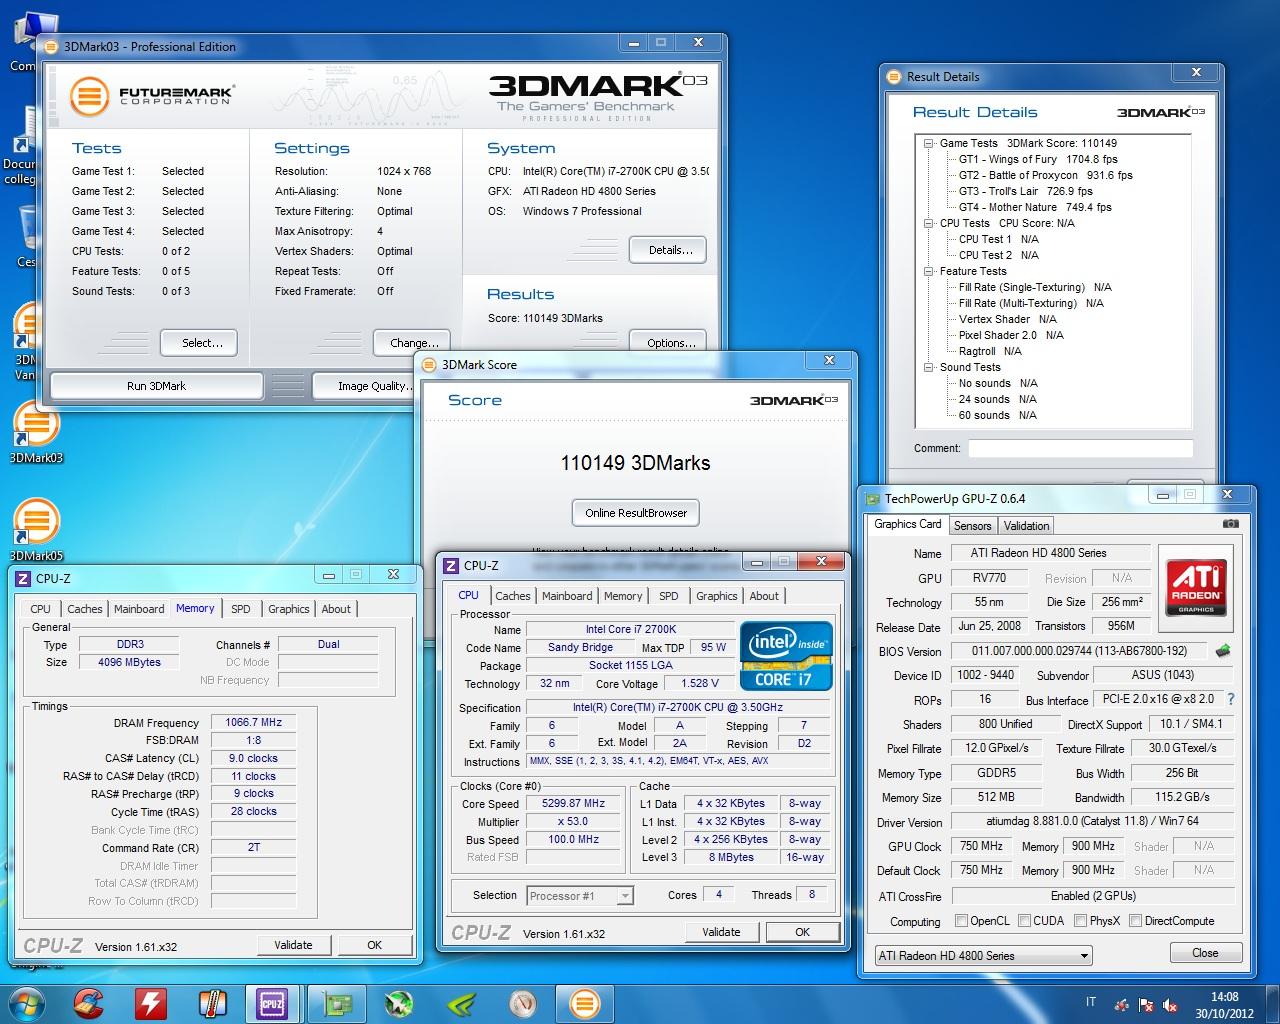Screen dimensions: 1280x1024
Task: Click the NVIDIA taskbar icon
Action: pyautogui.click(x=461, y=1003)
